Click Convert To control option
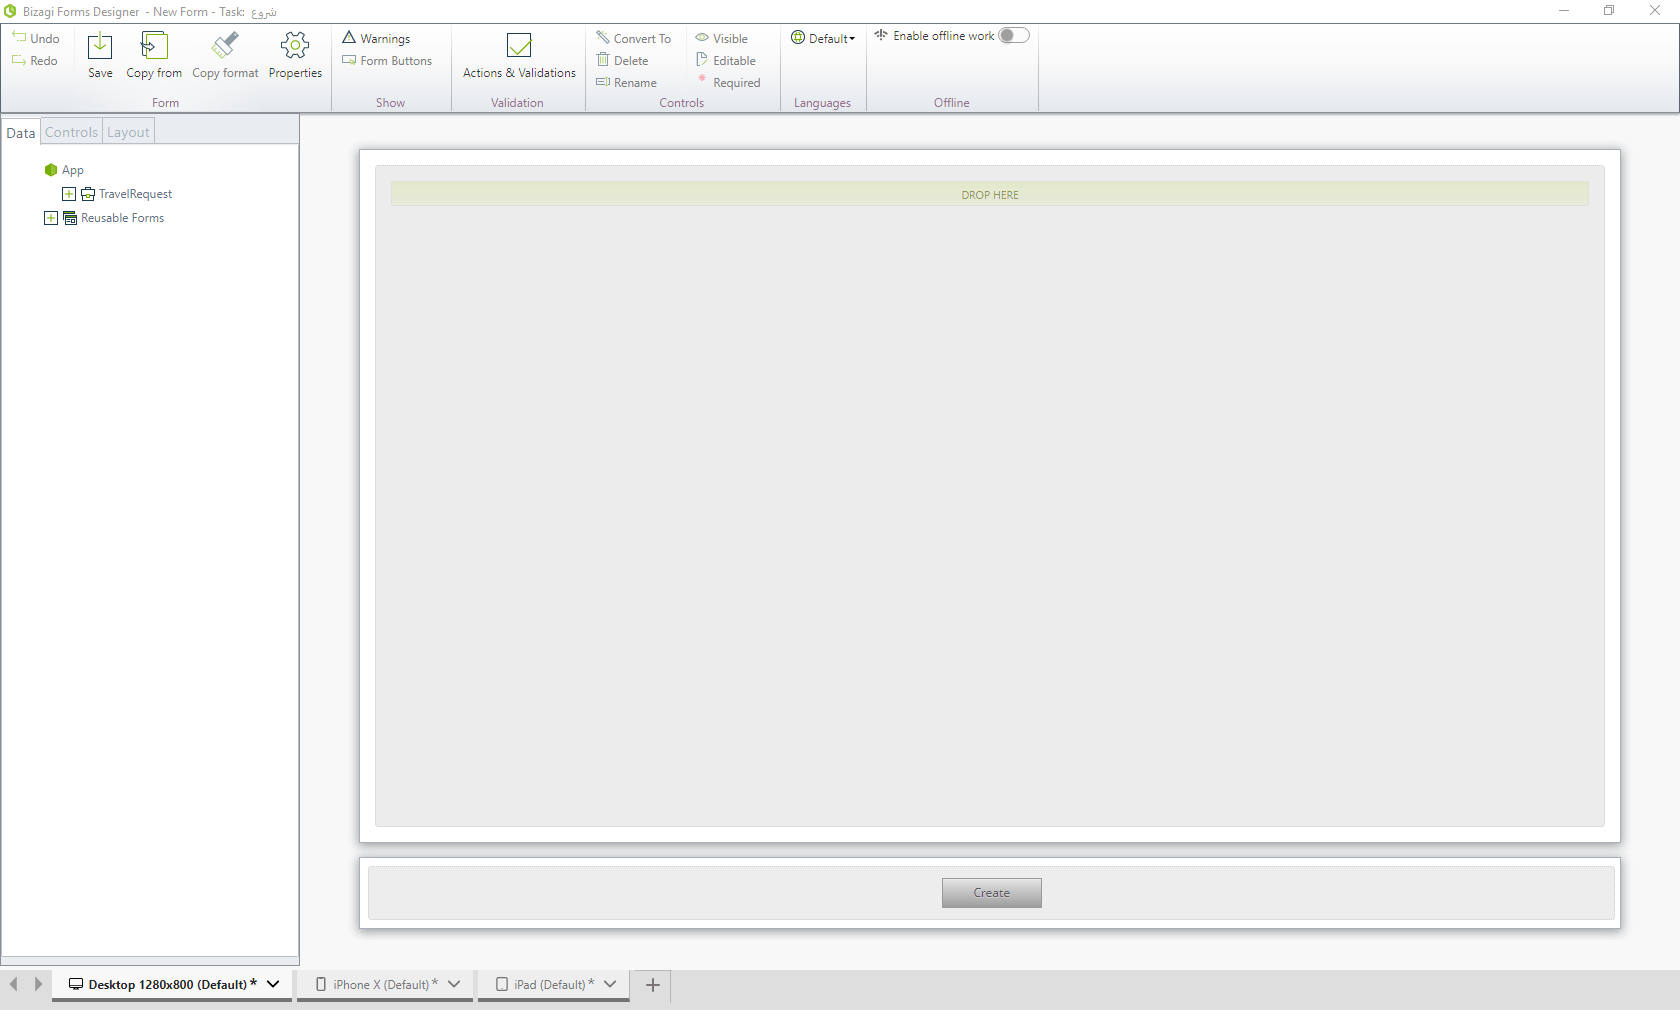The width and height of the screenshot is (1680, 1010). (x=634, y=38)
